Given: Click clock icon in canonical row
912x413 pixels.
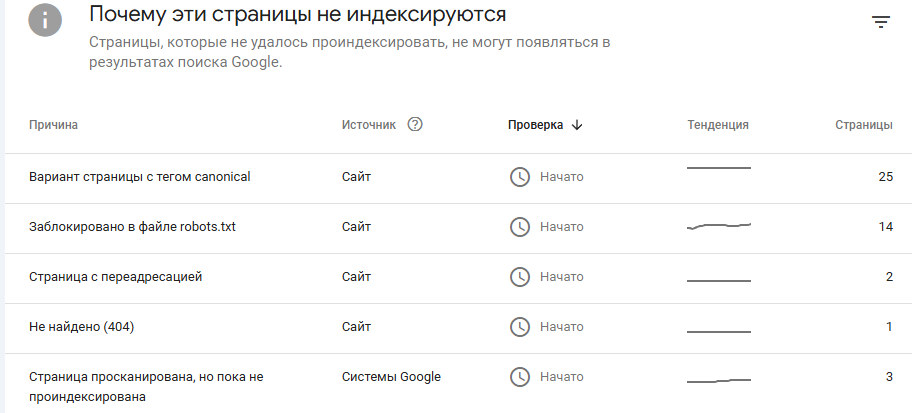Looking at the screenshot, I should click(x=519, y=177).
